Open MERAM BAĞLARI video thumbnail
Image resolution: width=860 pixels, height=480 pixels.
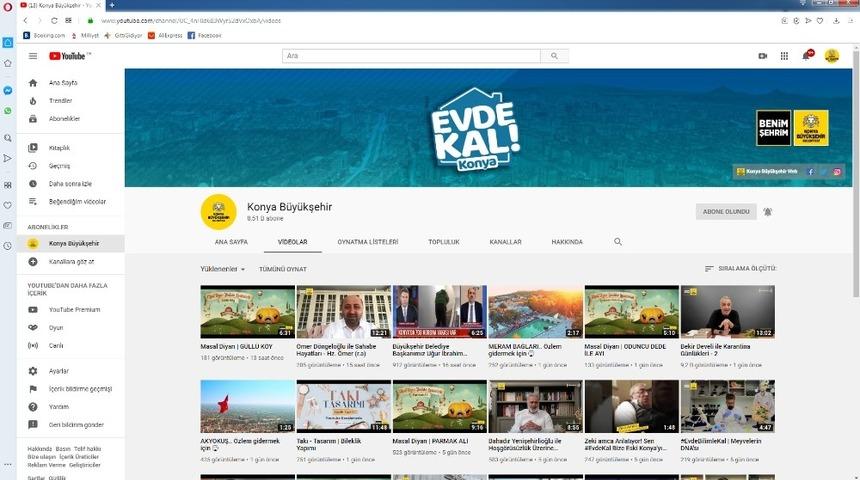tap(535, 312)
